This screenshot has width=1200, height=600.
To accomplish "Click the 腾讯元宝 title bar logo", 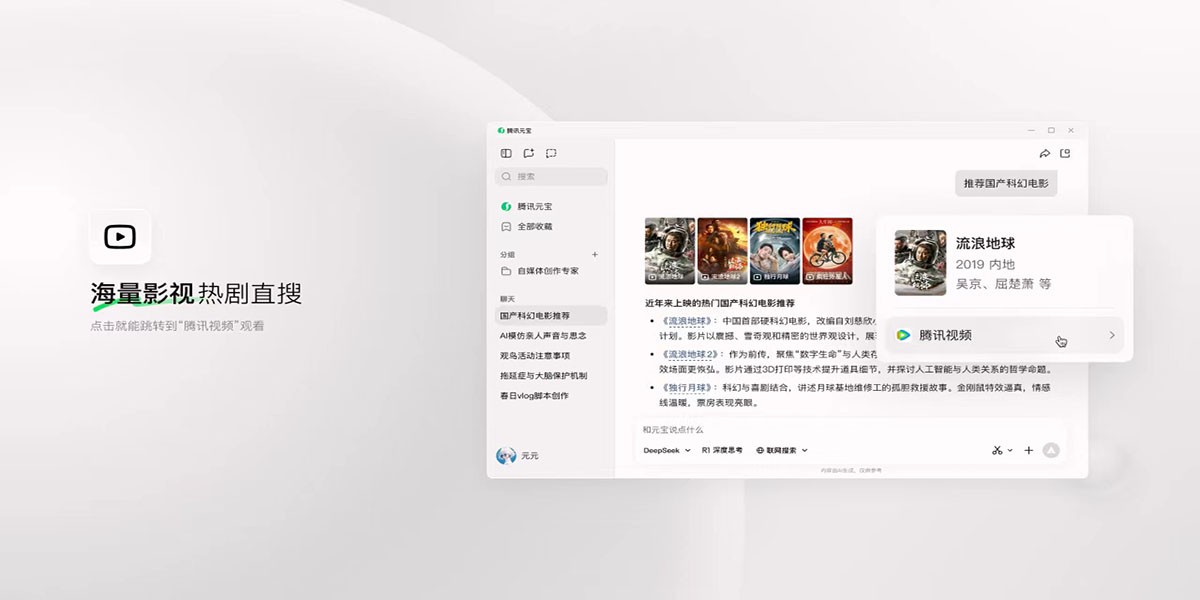I will tap(501, 130).
